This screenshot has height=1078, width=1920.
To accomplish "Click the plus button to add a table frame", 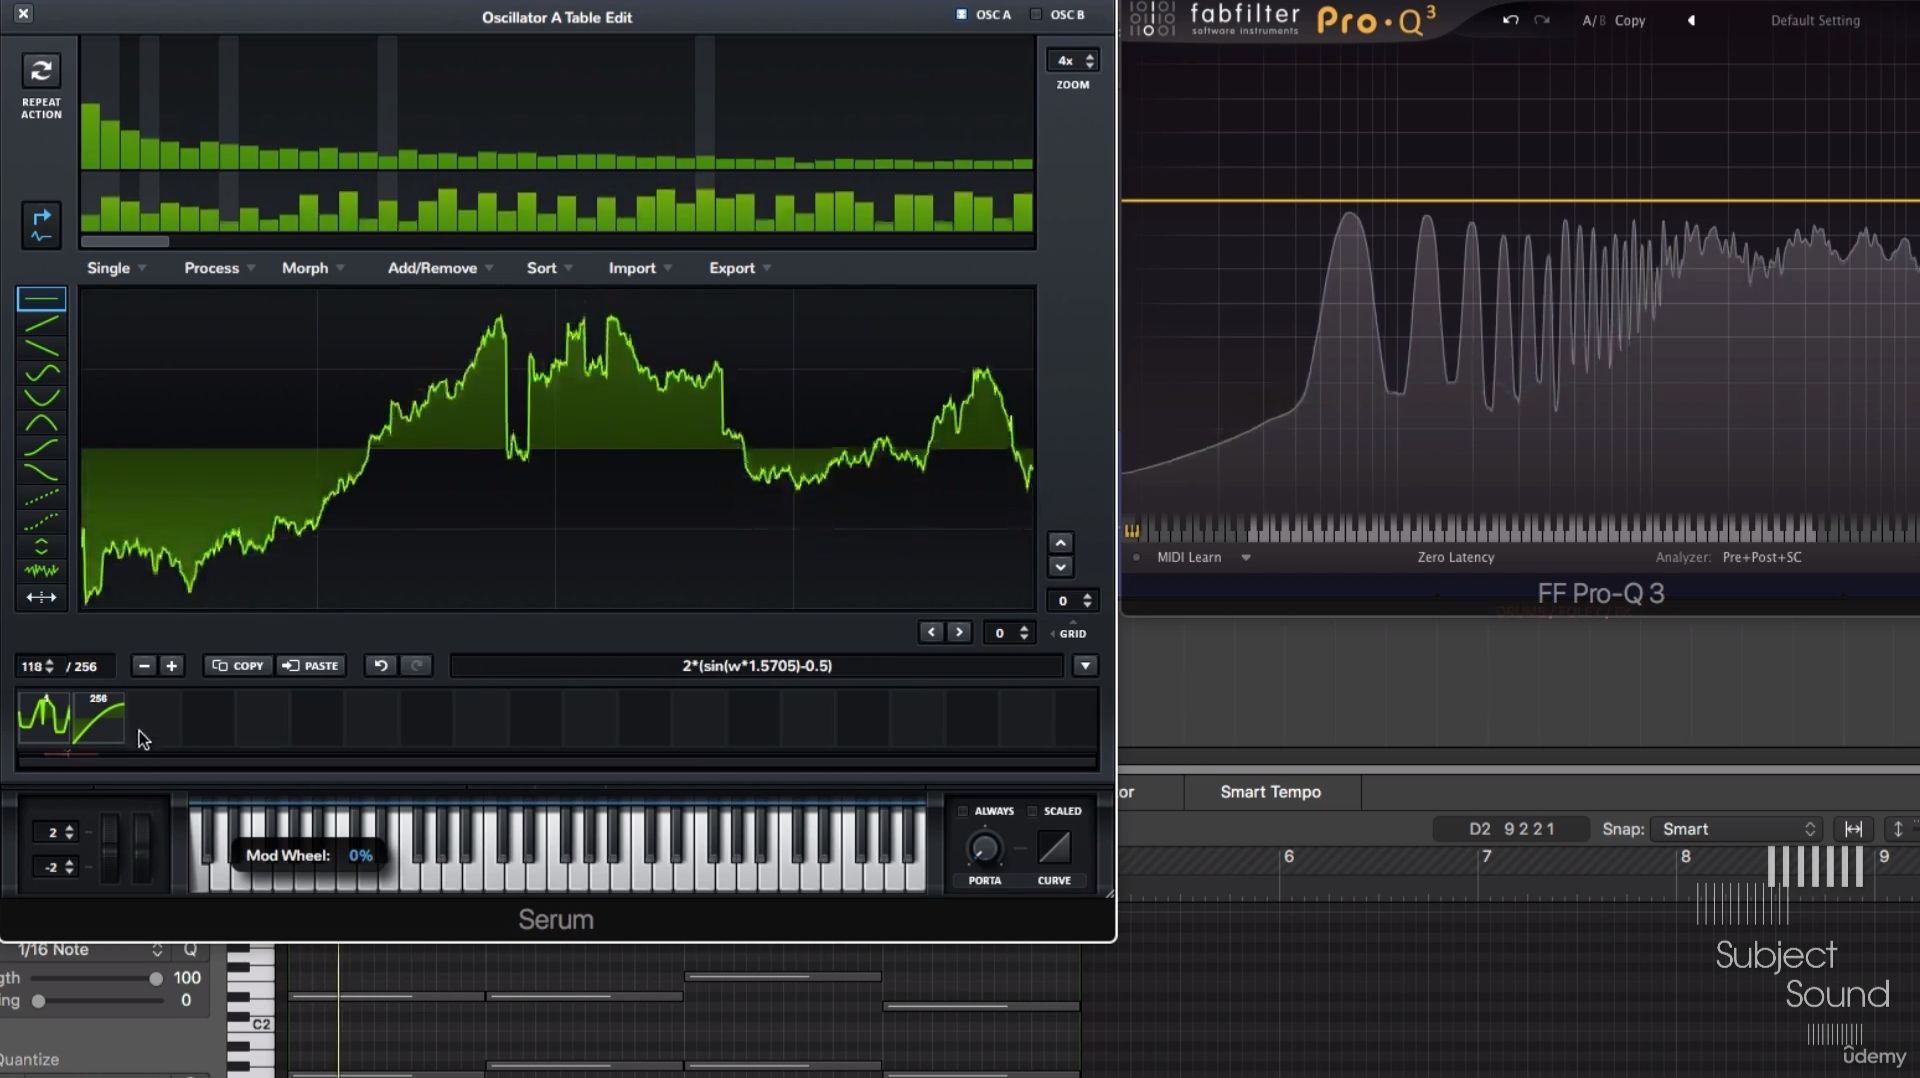I will 172,666.
